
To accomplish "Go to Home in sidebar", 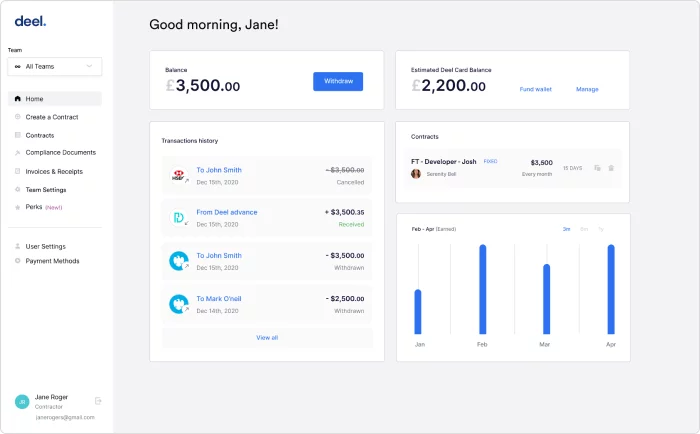I will 54,99.
